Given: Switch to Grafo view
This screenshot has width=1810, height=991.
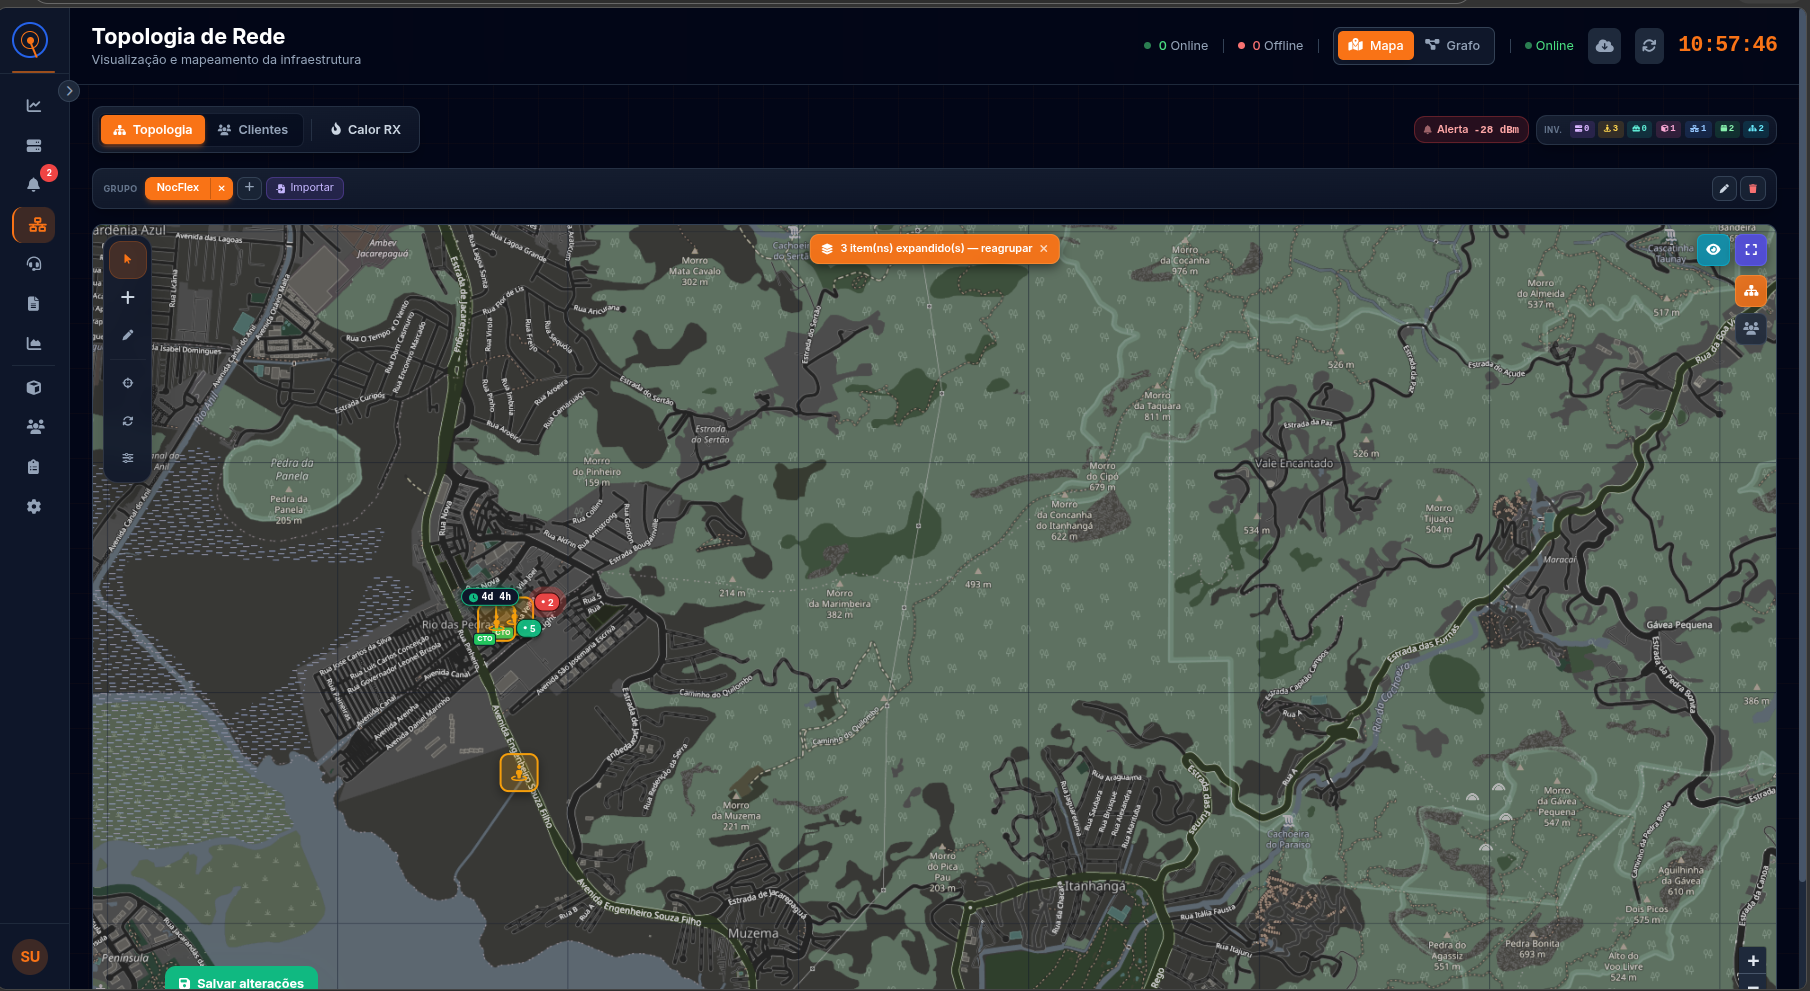Looking at the screenshot, I should [x=1452, y=46].
